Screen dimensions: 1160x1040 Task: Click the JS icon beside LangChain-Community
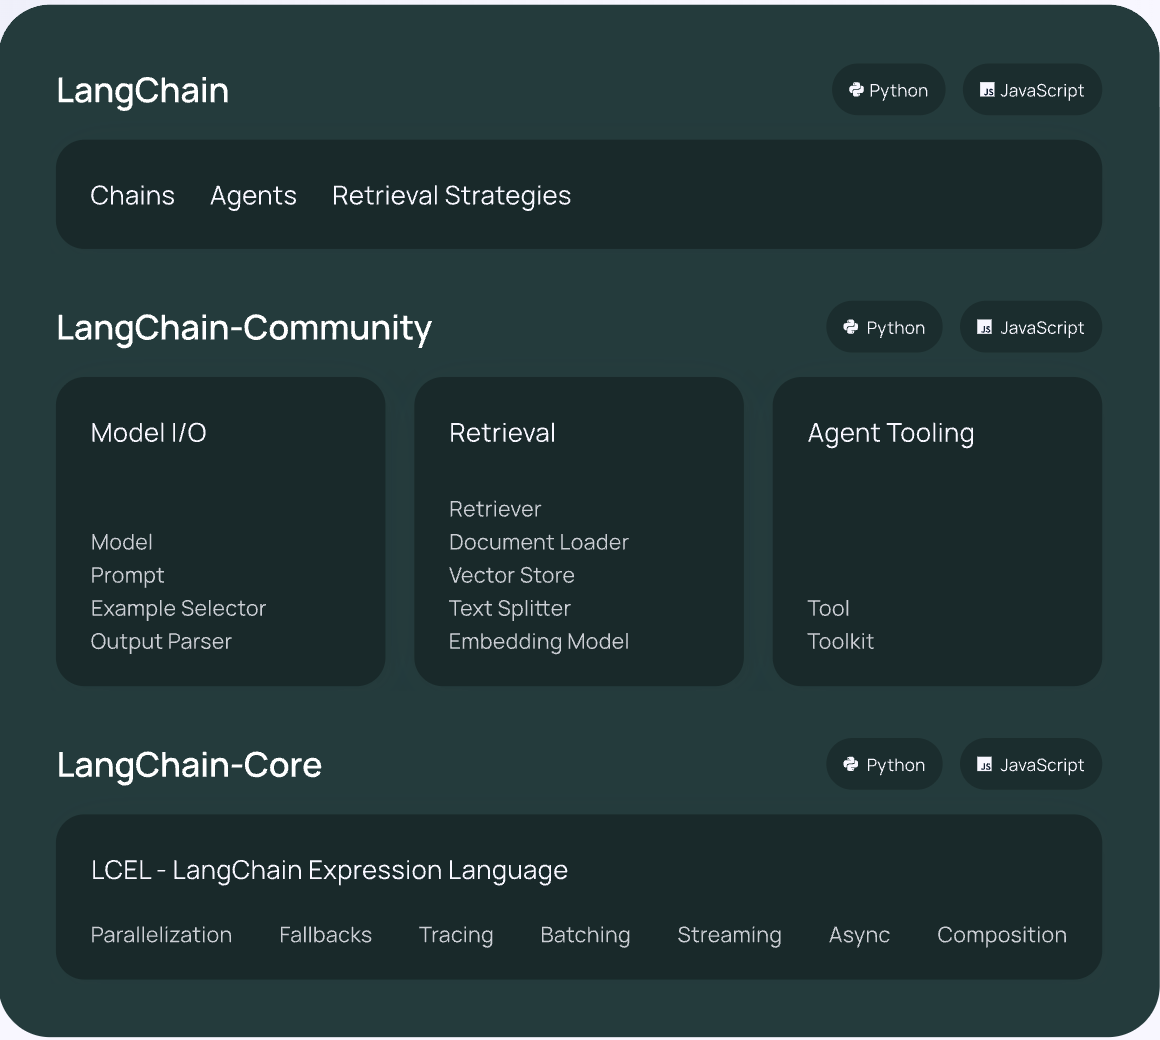[x=985, y=327]
